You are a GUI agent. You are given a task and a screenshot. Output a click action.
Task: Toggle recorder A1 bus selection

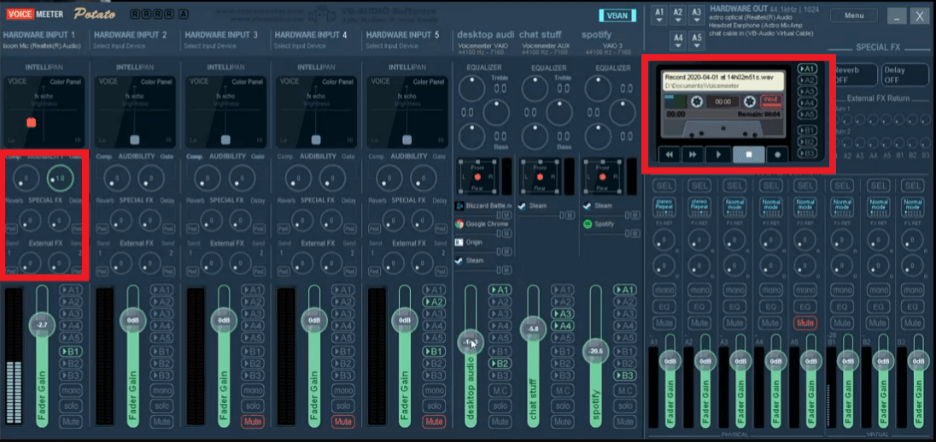click(807, 69)
